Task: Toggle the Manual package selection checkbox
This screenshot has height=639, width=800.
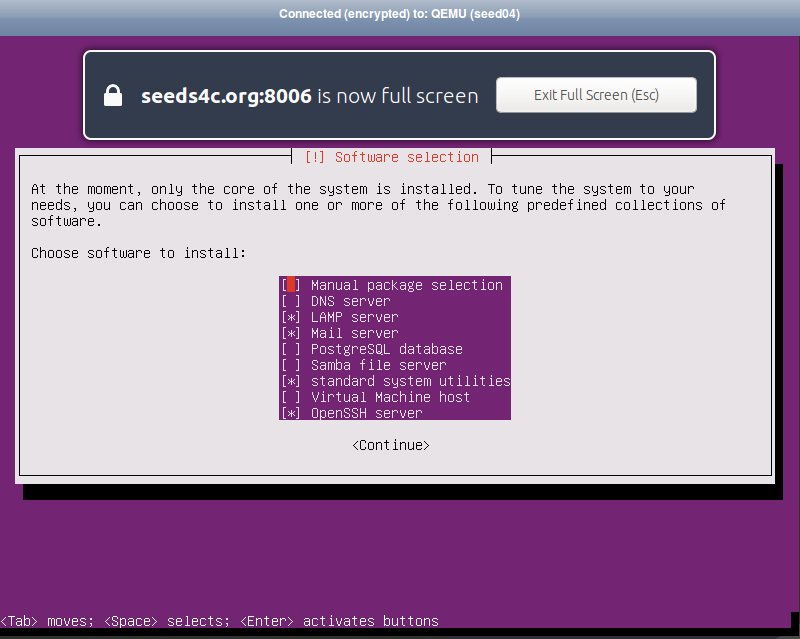Action: click(x=291, y=285)
